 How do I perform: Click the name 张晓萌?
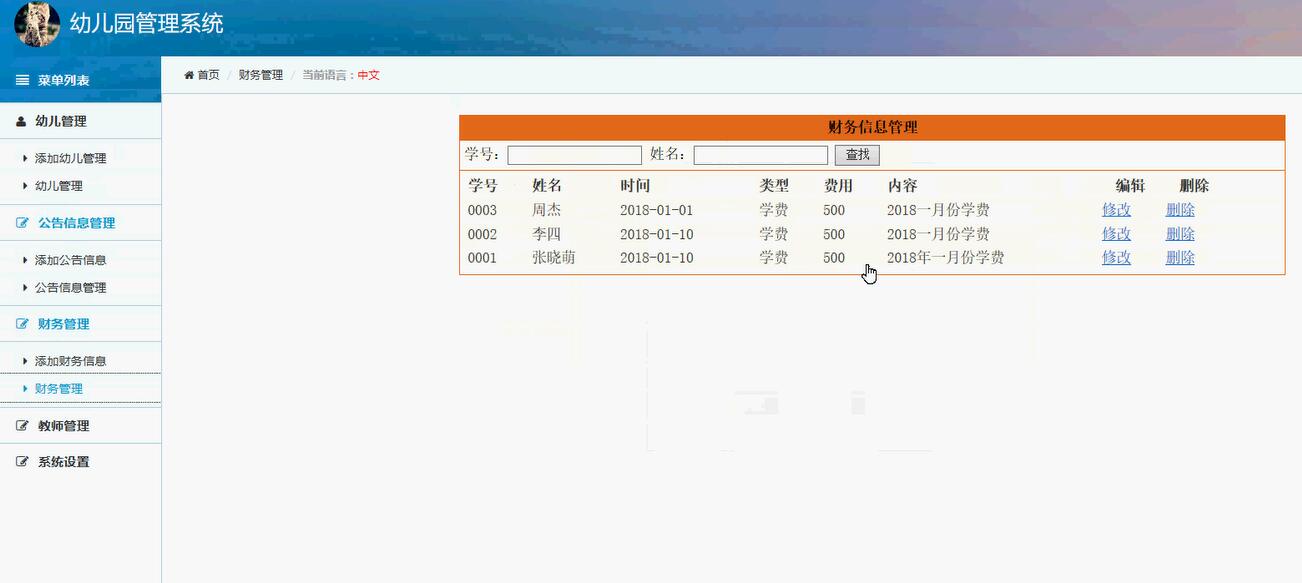(x=554, y=258)
